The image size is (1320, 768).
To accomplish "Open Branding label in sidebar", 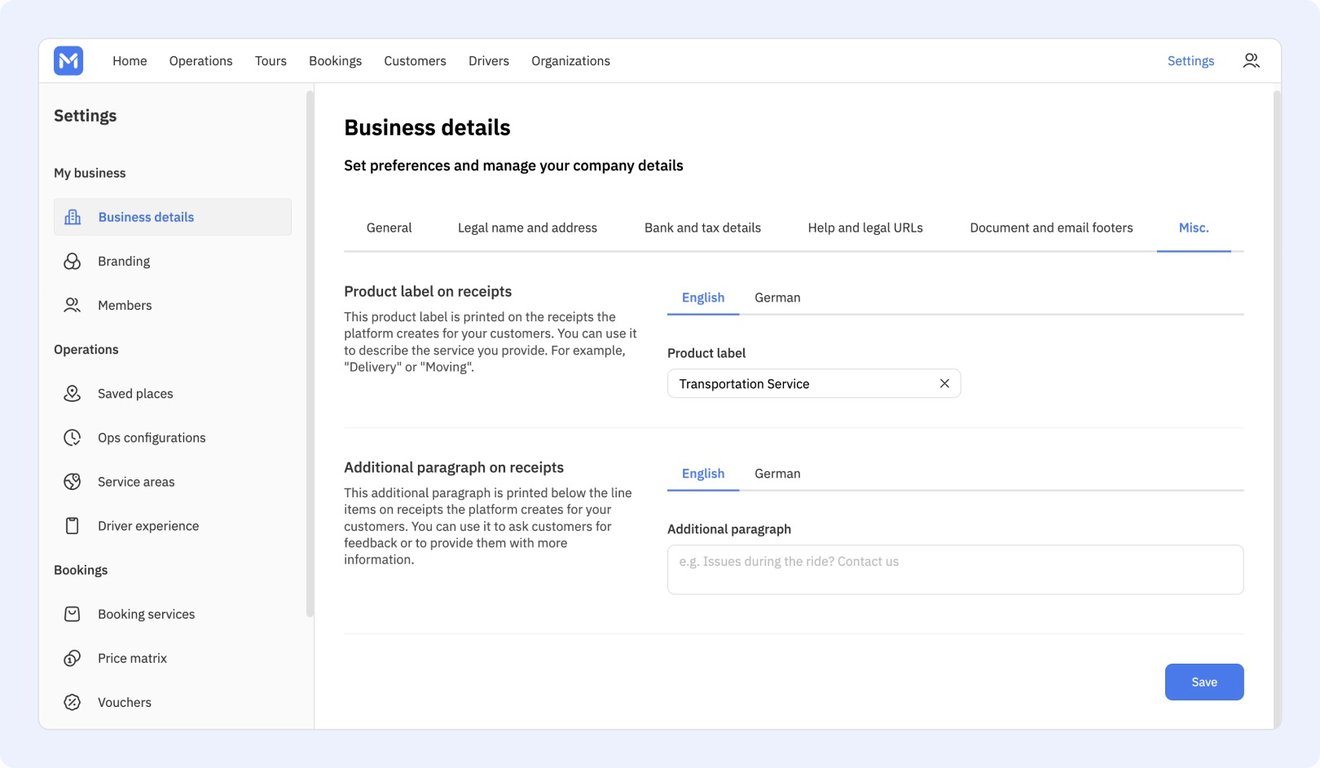I will [x=124, y=261].
